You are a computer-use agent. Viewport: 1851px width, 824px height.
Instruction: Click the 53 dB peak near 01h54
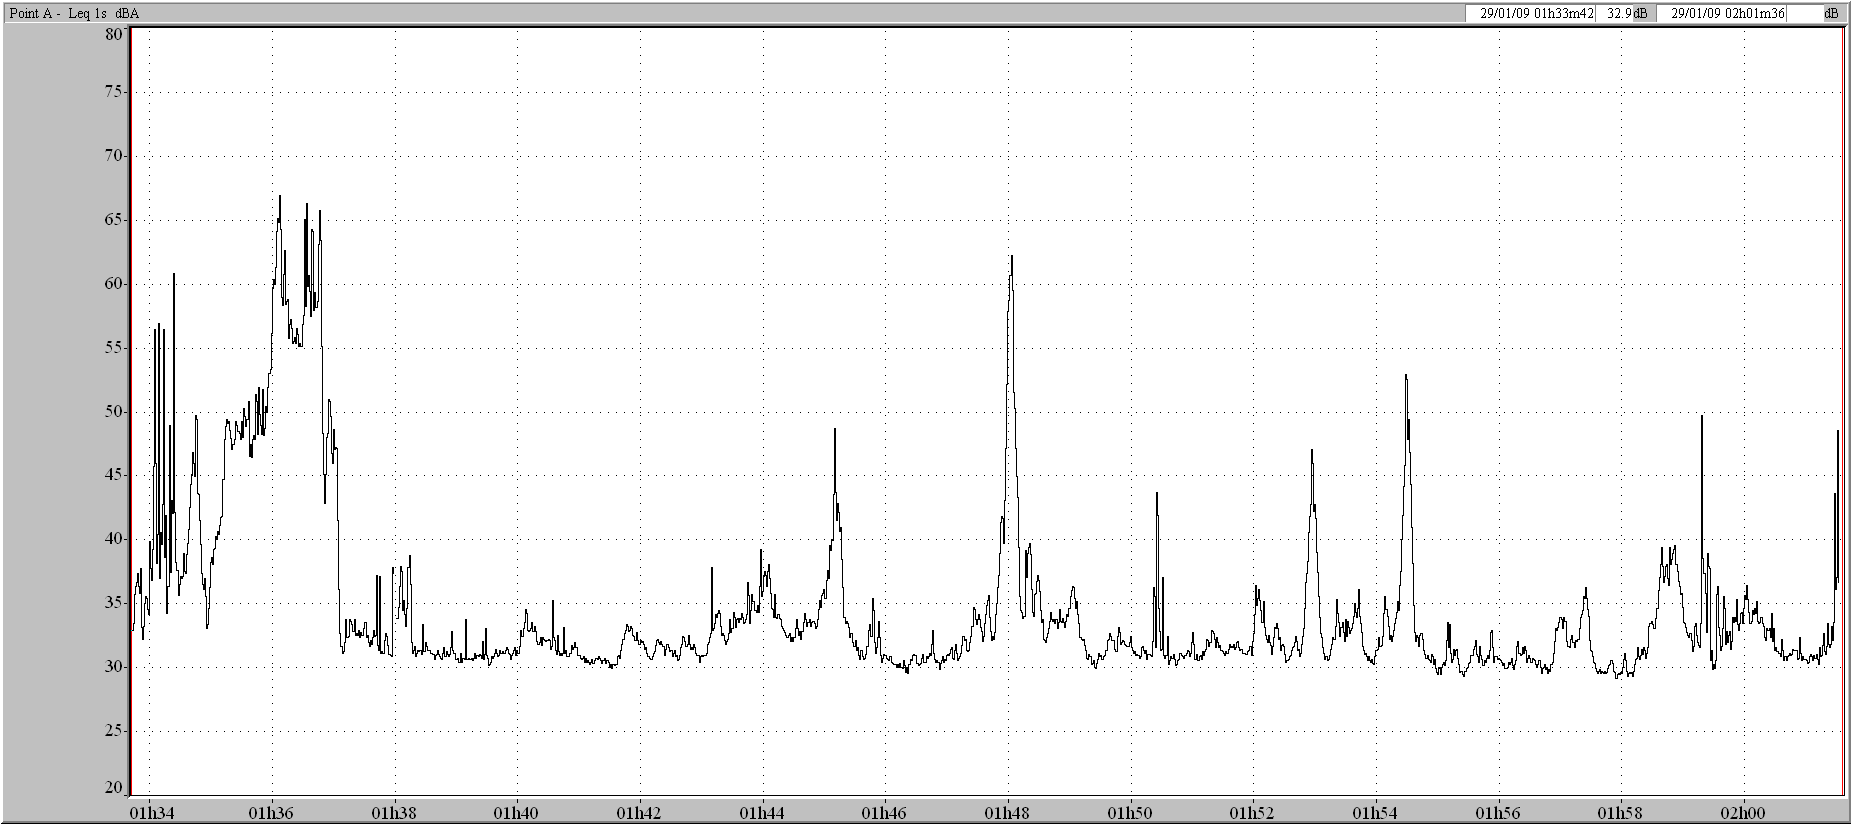coord(1406,376)
